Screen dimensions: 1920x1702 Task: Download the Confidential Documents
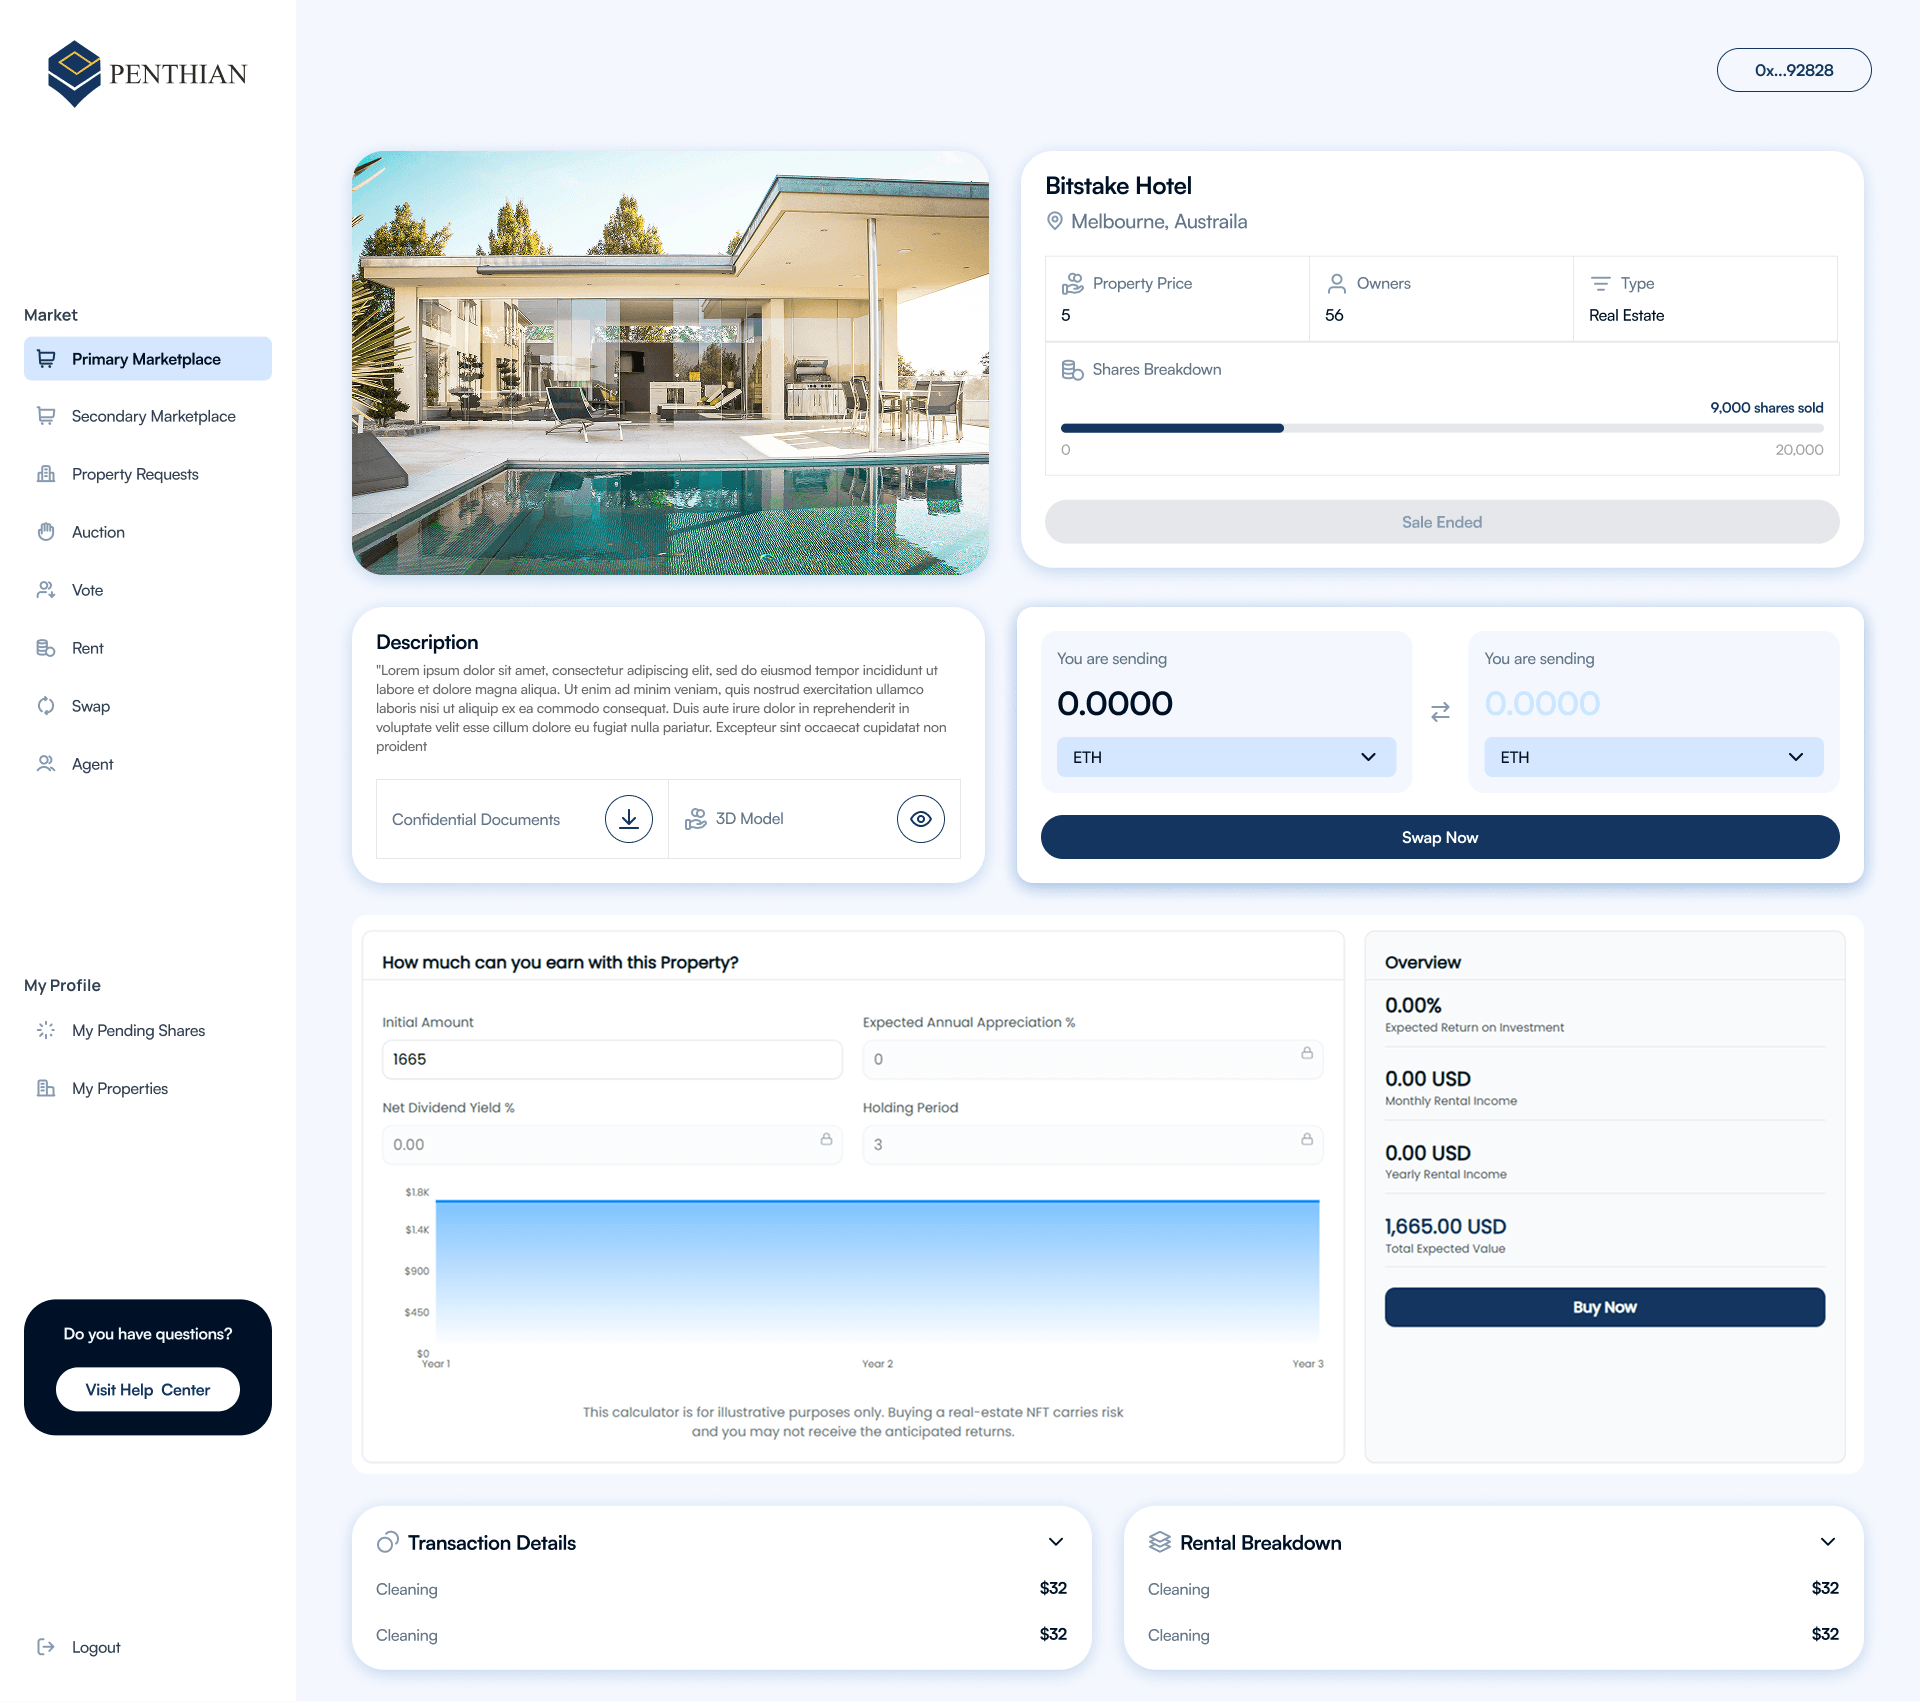coord(629,819)
